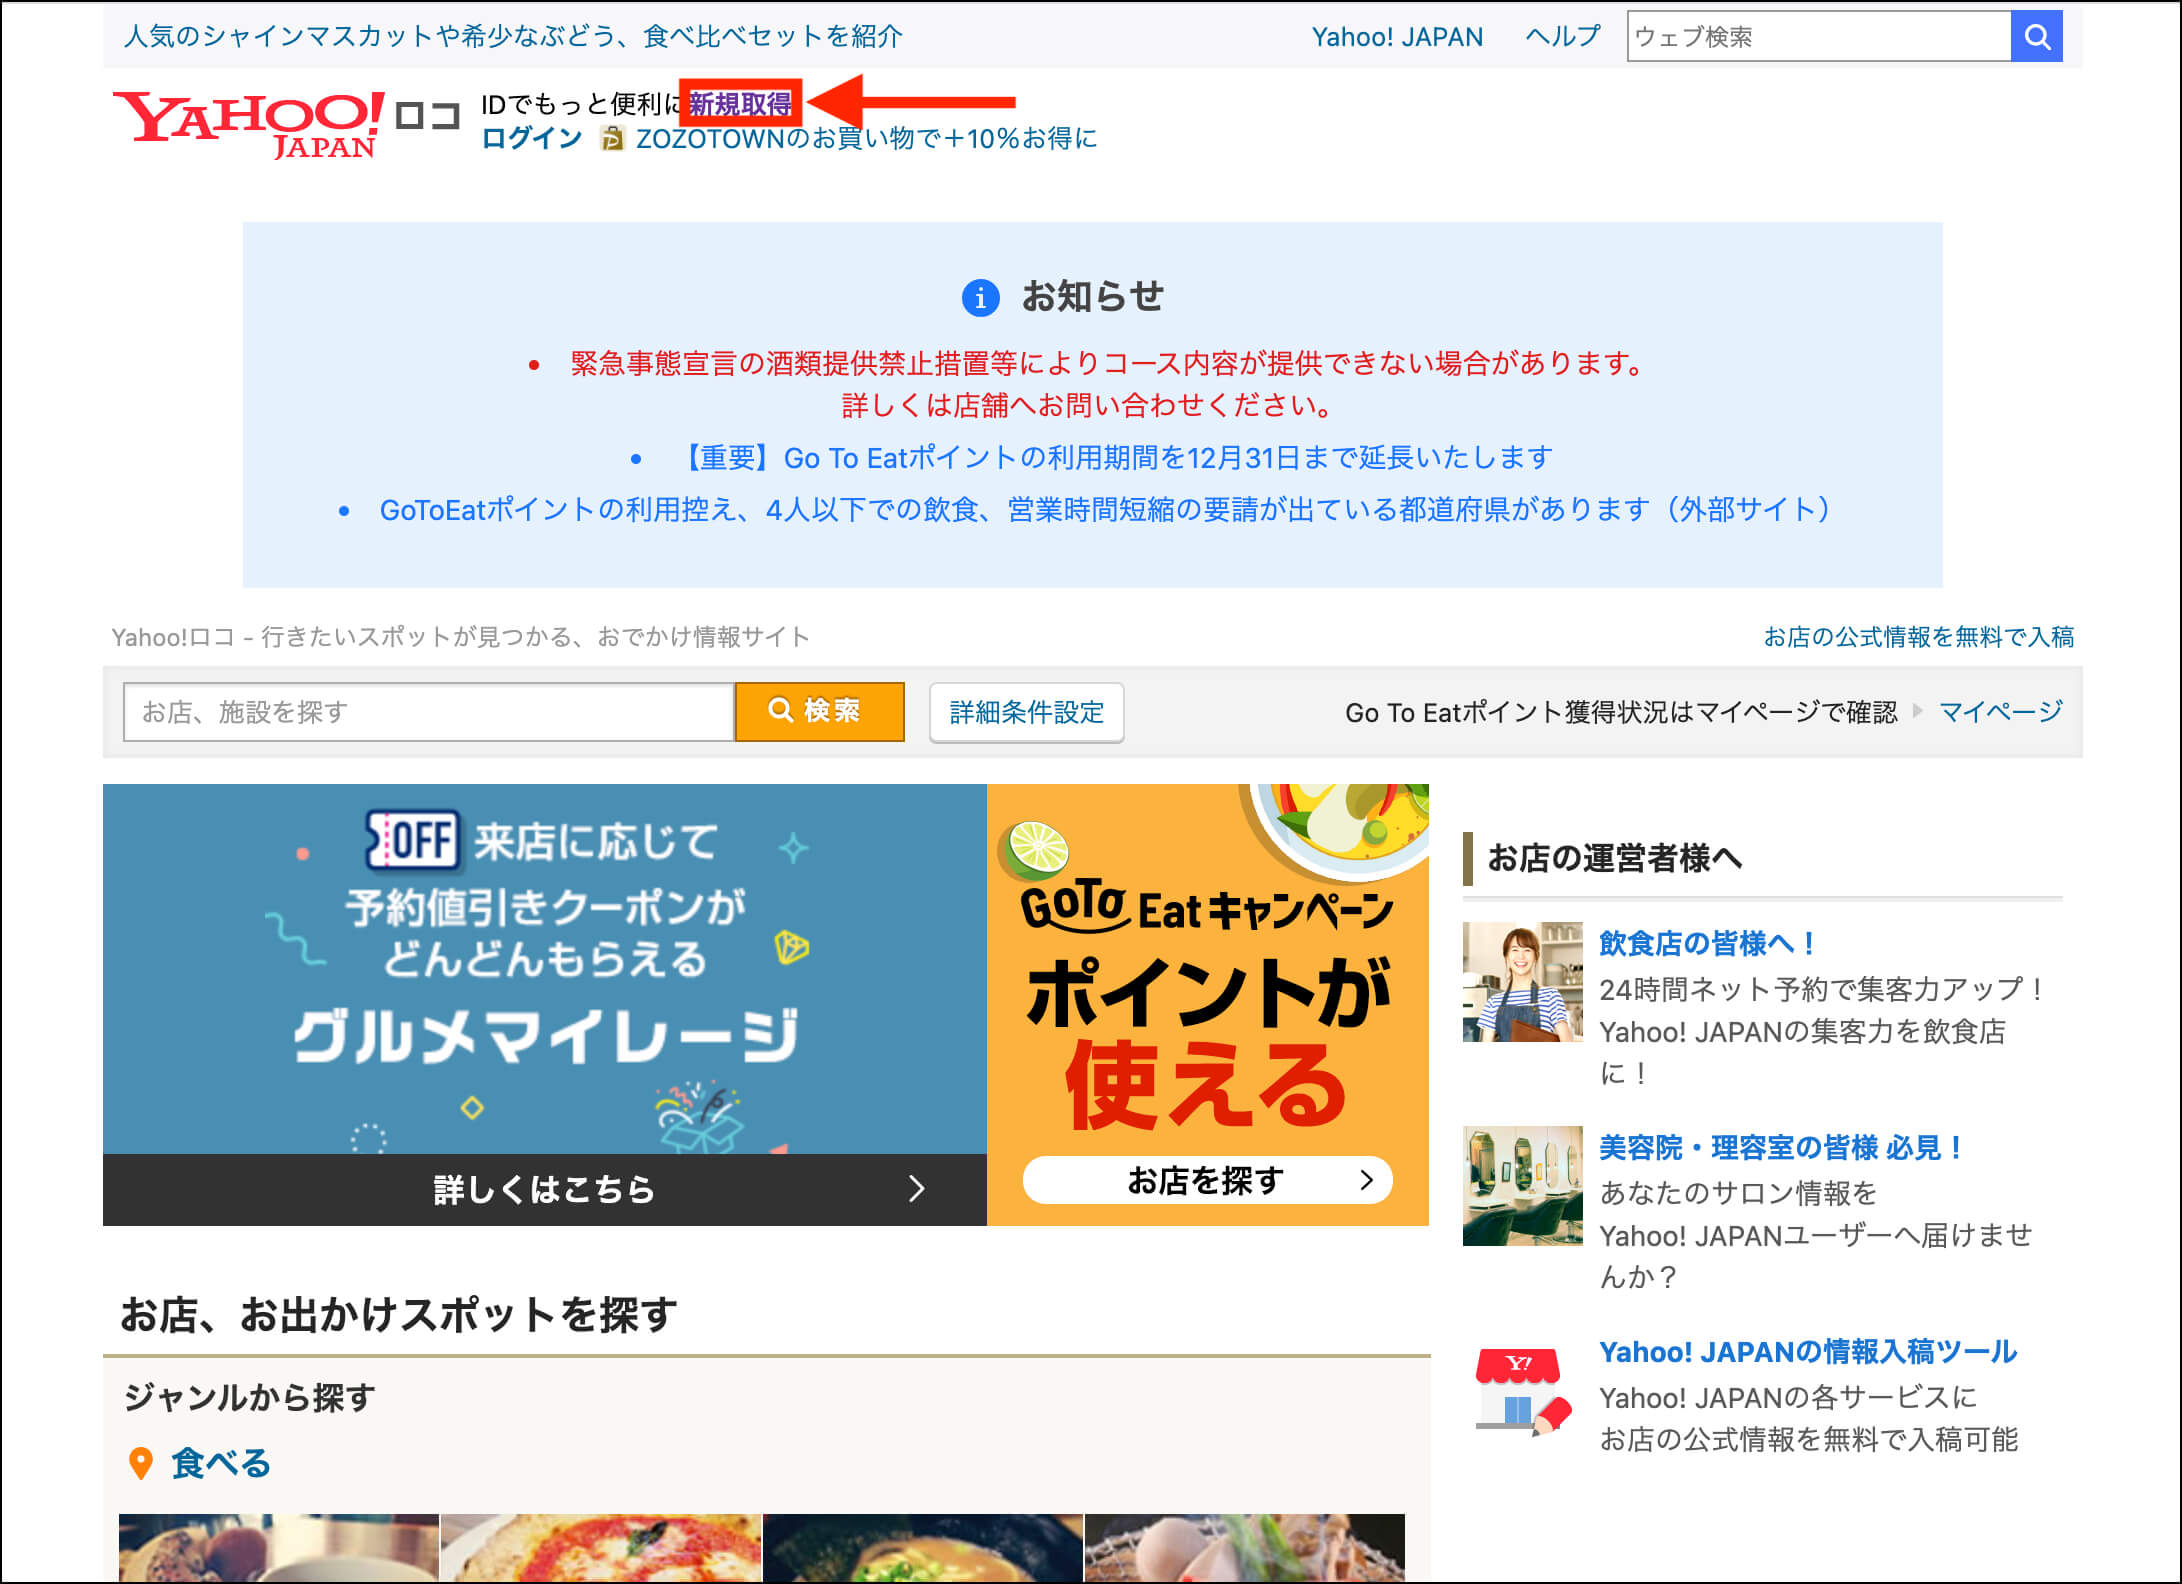This screenshot has height=1584, width=2182.
Task: Click the pizza food photo thumbnail
Action: (601, 1548)
